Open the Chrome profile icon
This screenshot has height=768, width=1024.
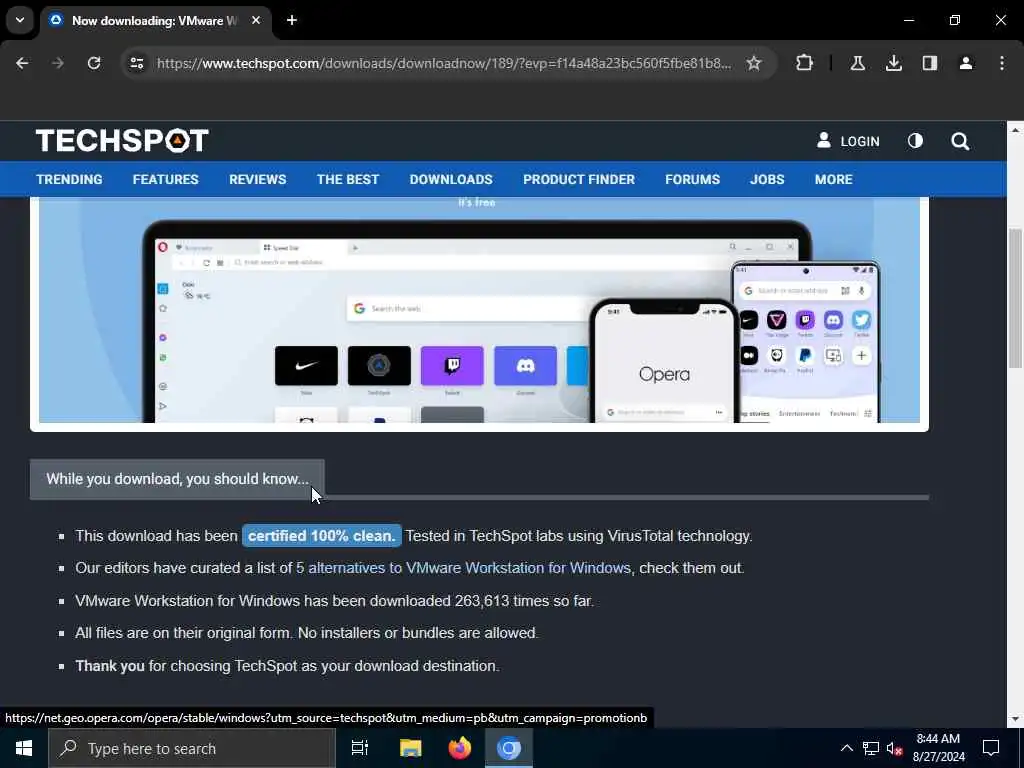tap(966, 63)
